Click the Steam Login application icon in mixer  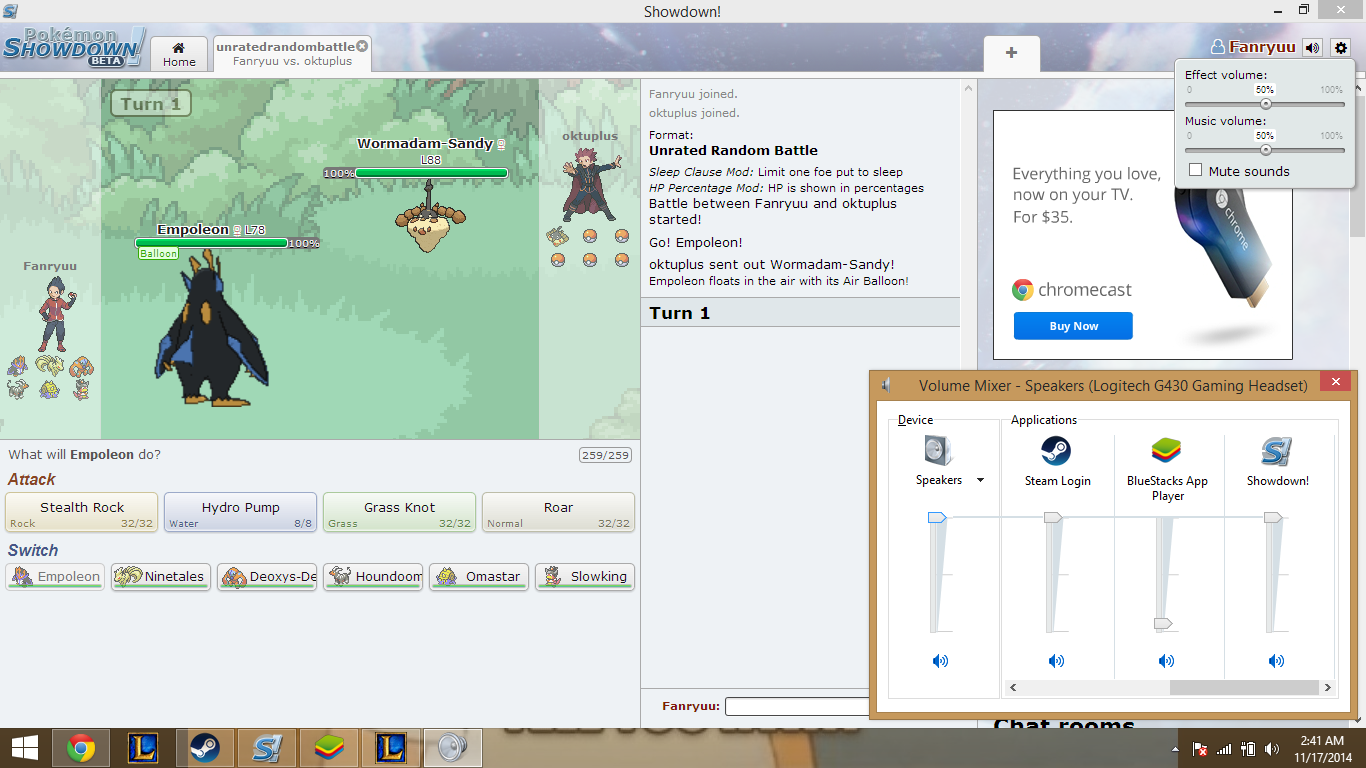pos(1056,451)
